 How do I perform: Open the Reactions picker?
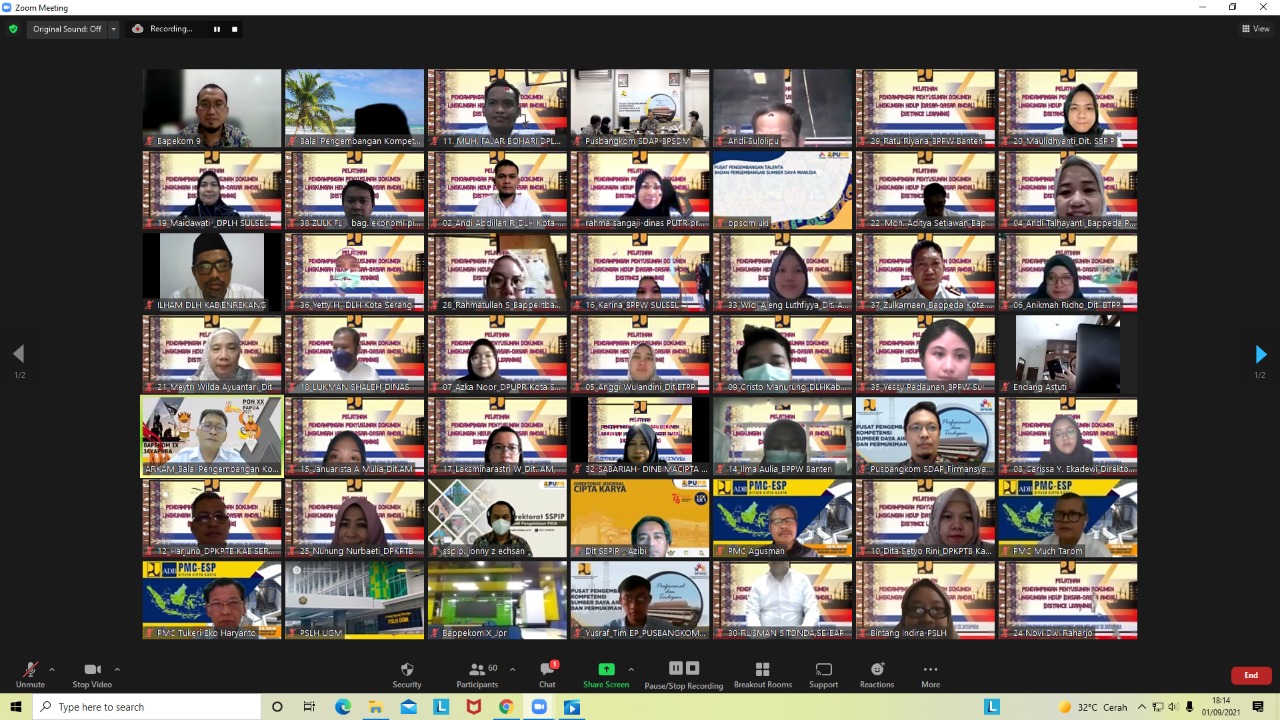click(x=877, y=675)
